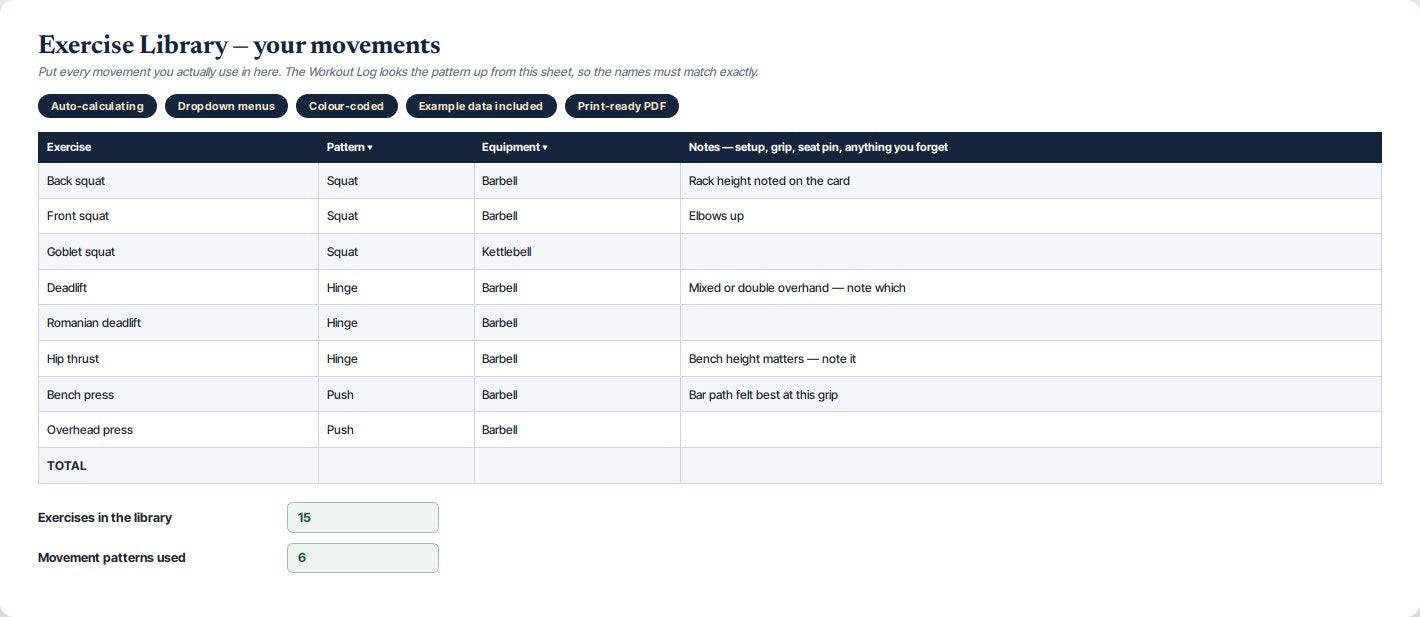
Task: Select the Barbell cell in Front squat row
Action: tap(577, 216)
